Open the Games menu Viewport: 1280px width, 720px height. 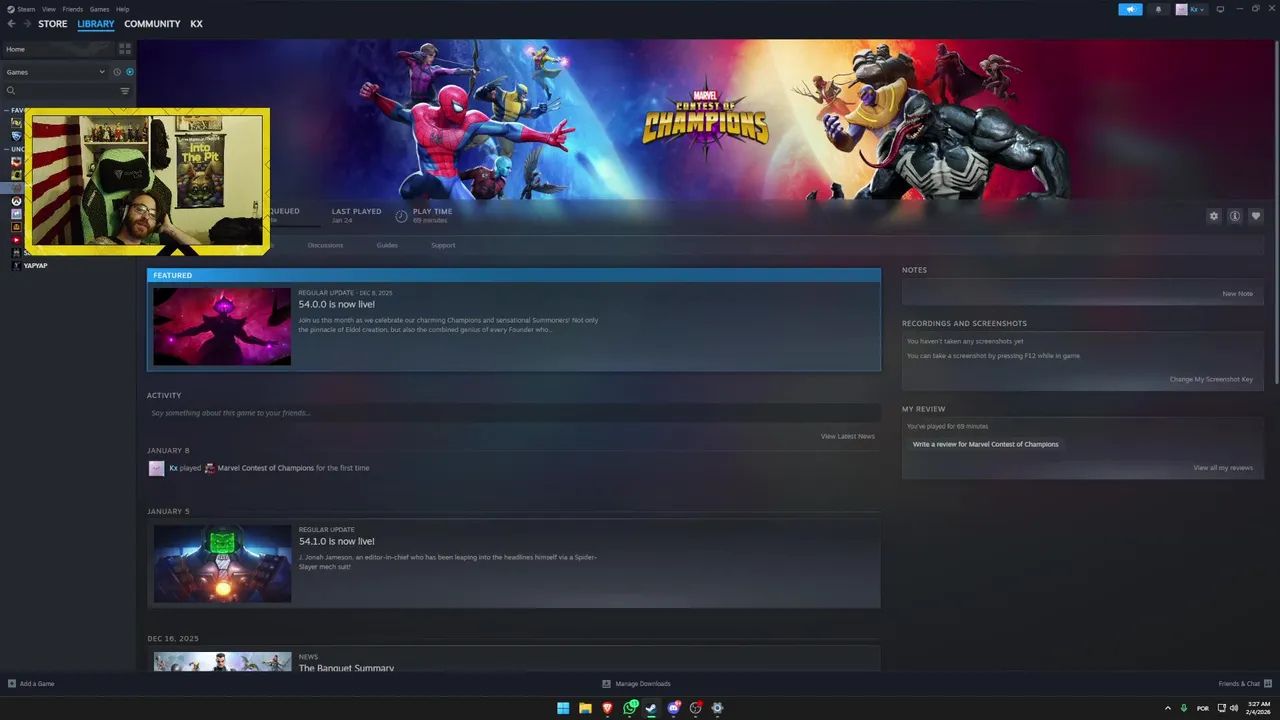click(99, 9)
